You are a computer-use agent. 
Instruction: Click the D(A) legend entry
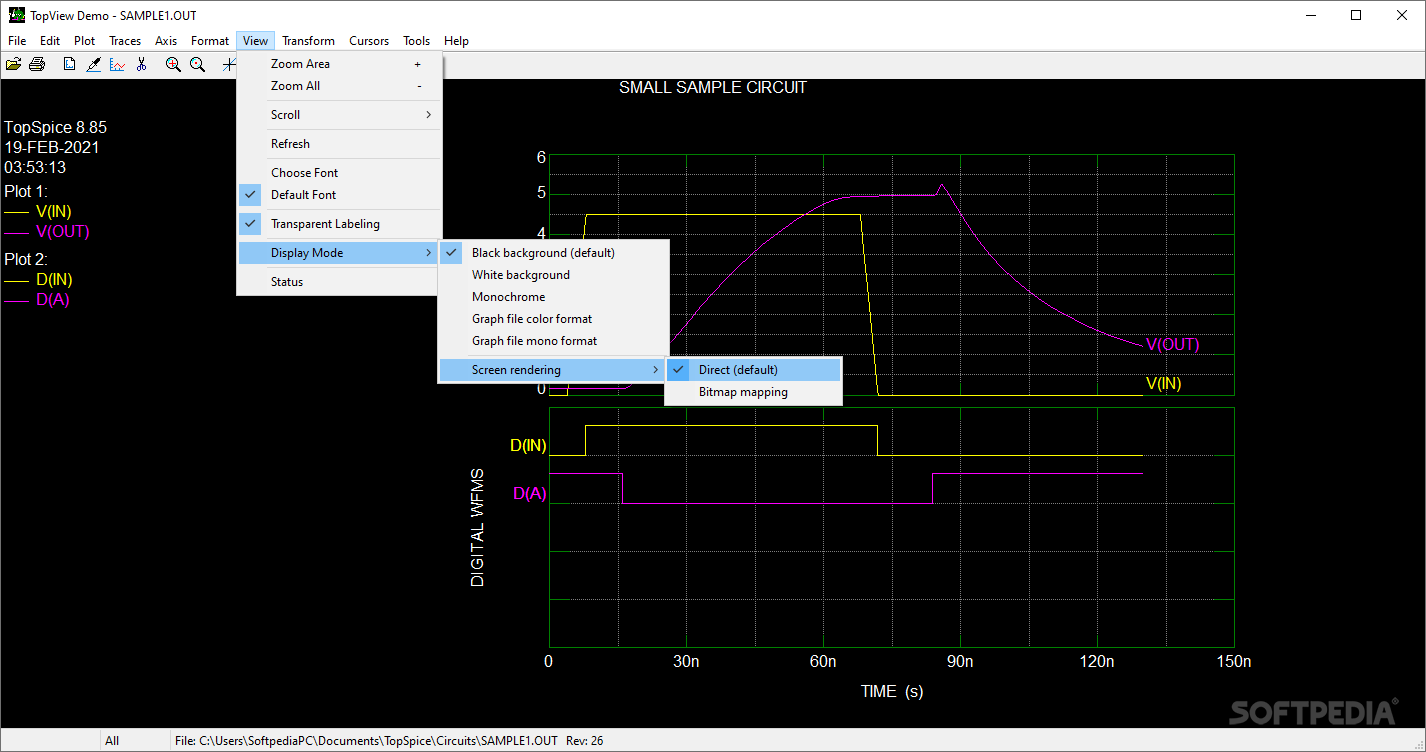click(52, 299)
